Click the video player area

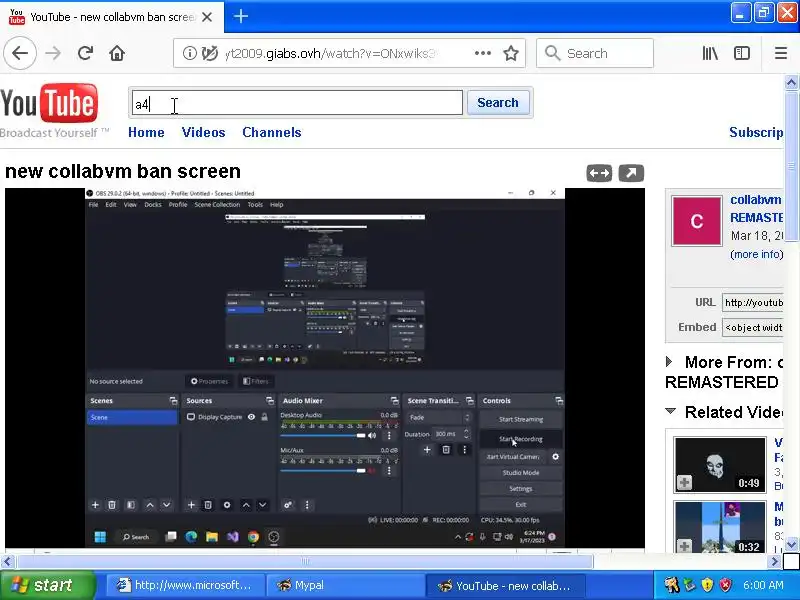pyautogui.click(x=325, y=367)
